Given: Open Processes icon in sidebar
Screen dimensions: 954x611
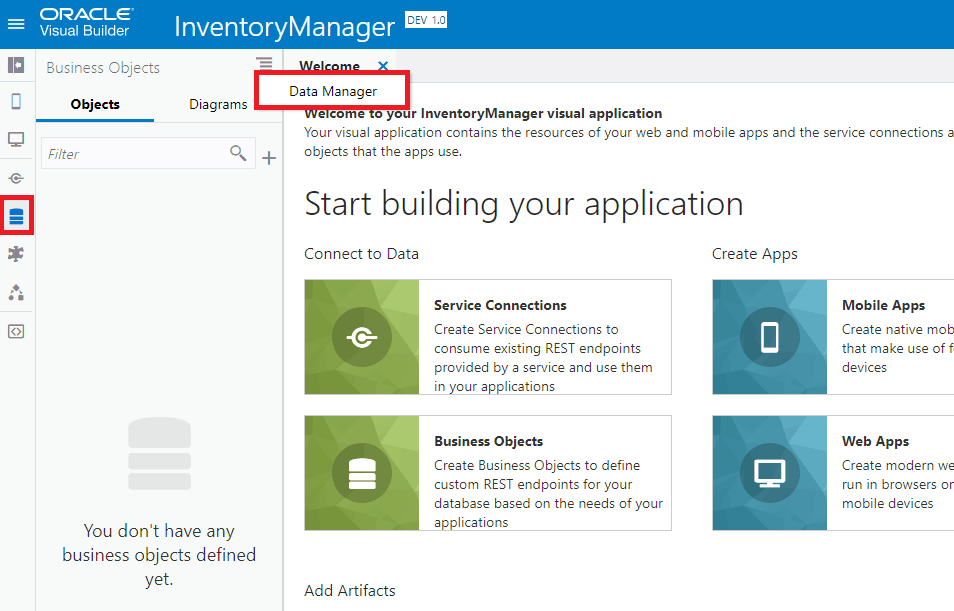Looking at the screenshot, I should pyautogui.click(x=16, y=293).
